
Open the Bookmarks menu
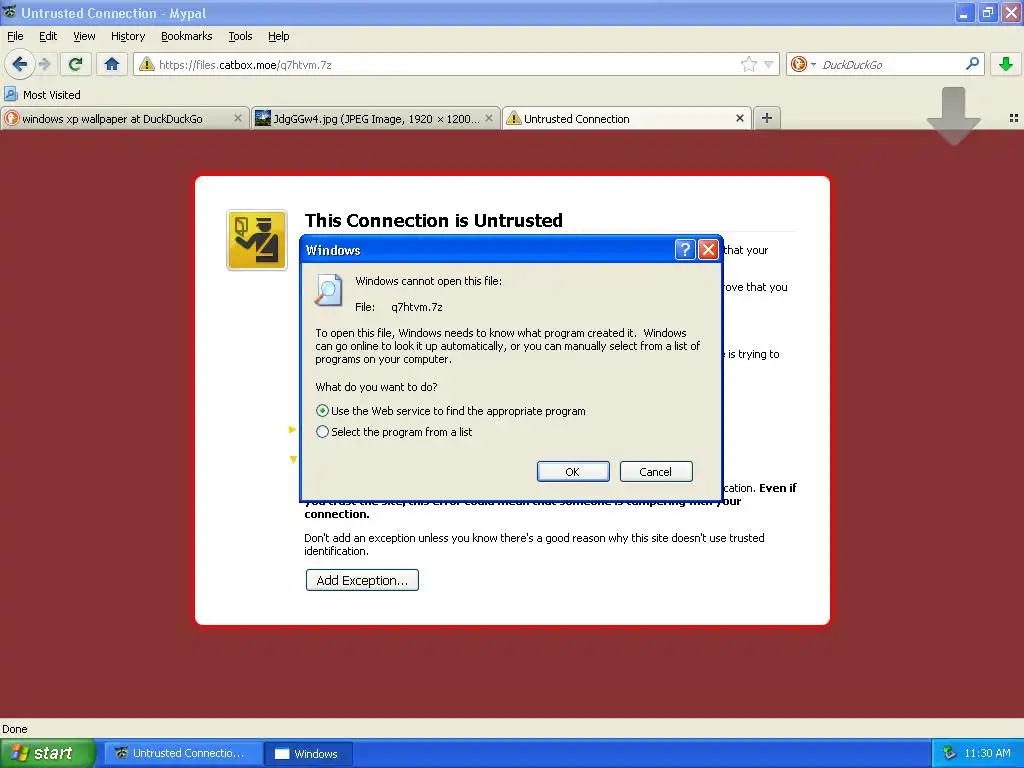coord(186,36)
